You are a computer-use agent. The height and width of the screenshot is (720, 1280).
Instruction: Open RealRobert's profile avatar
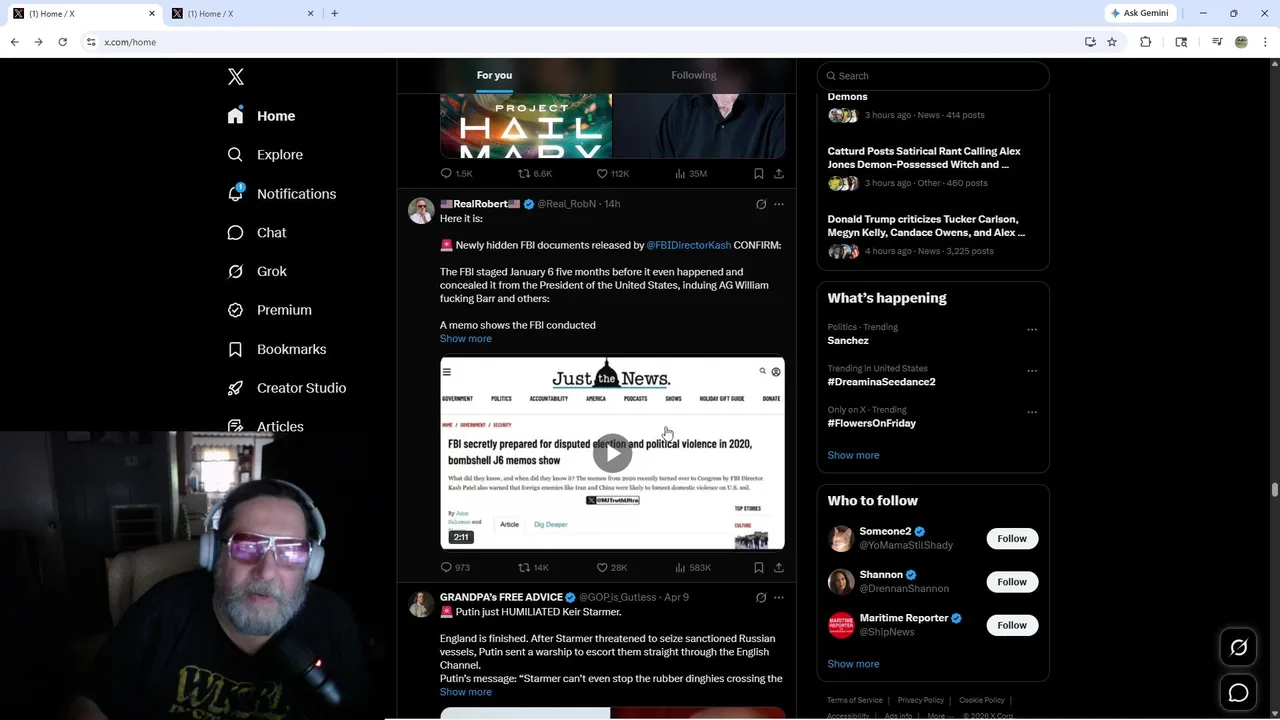click(421, 210)
